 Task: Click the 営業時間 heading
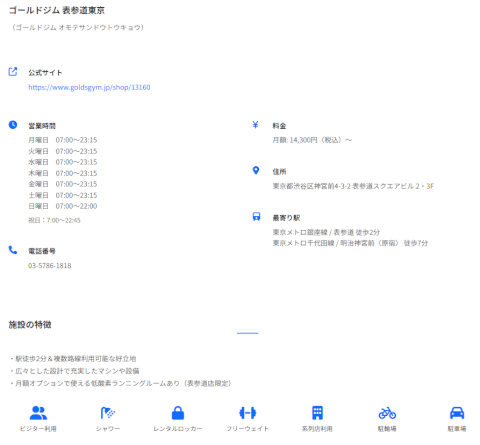pyautogui.click(x=42, y=126)
